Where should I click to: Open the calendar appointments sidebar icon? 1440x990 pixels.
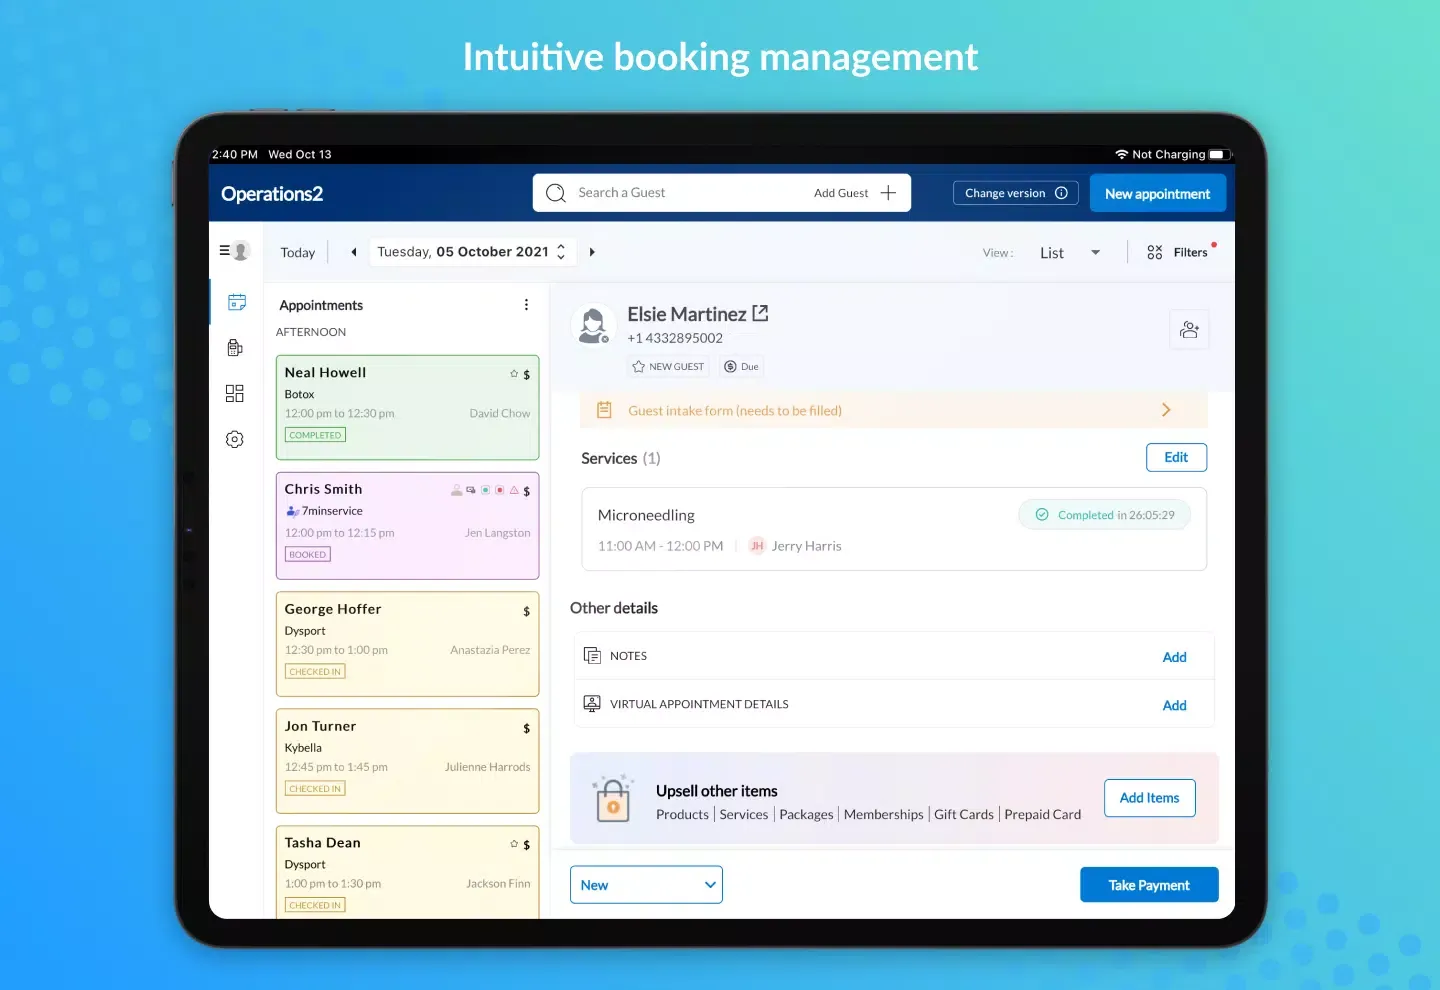(236, 302)
